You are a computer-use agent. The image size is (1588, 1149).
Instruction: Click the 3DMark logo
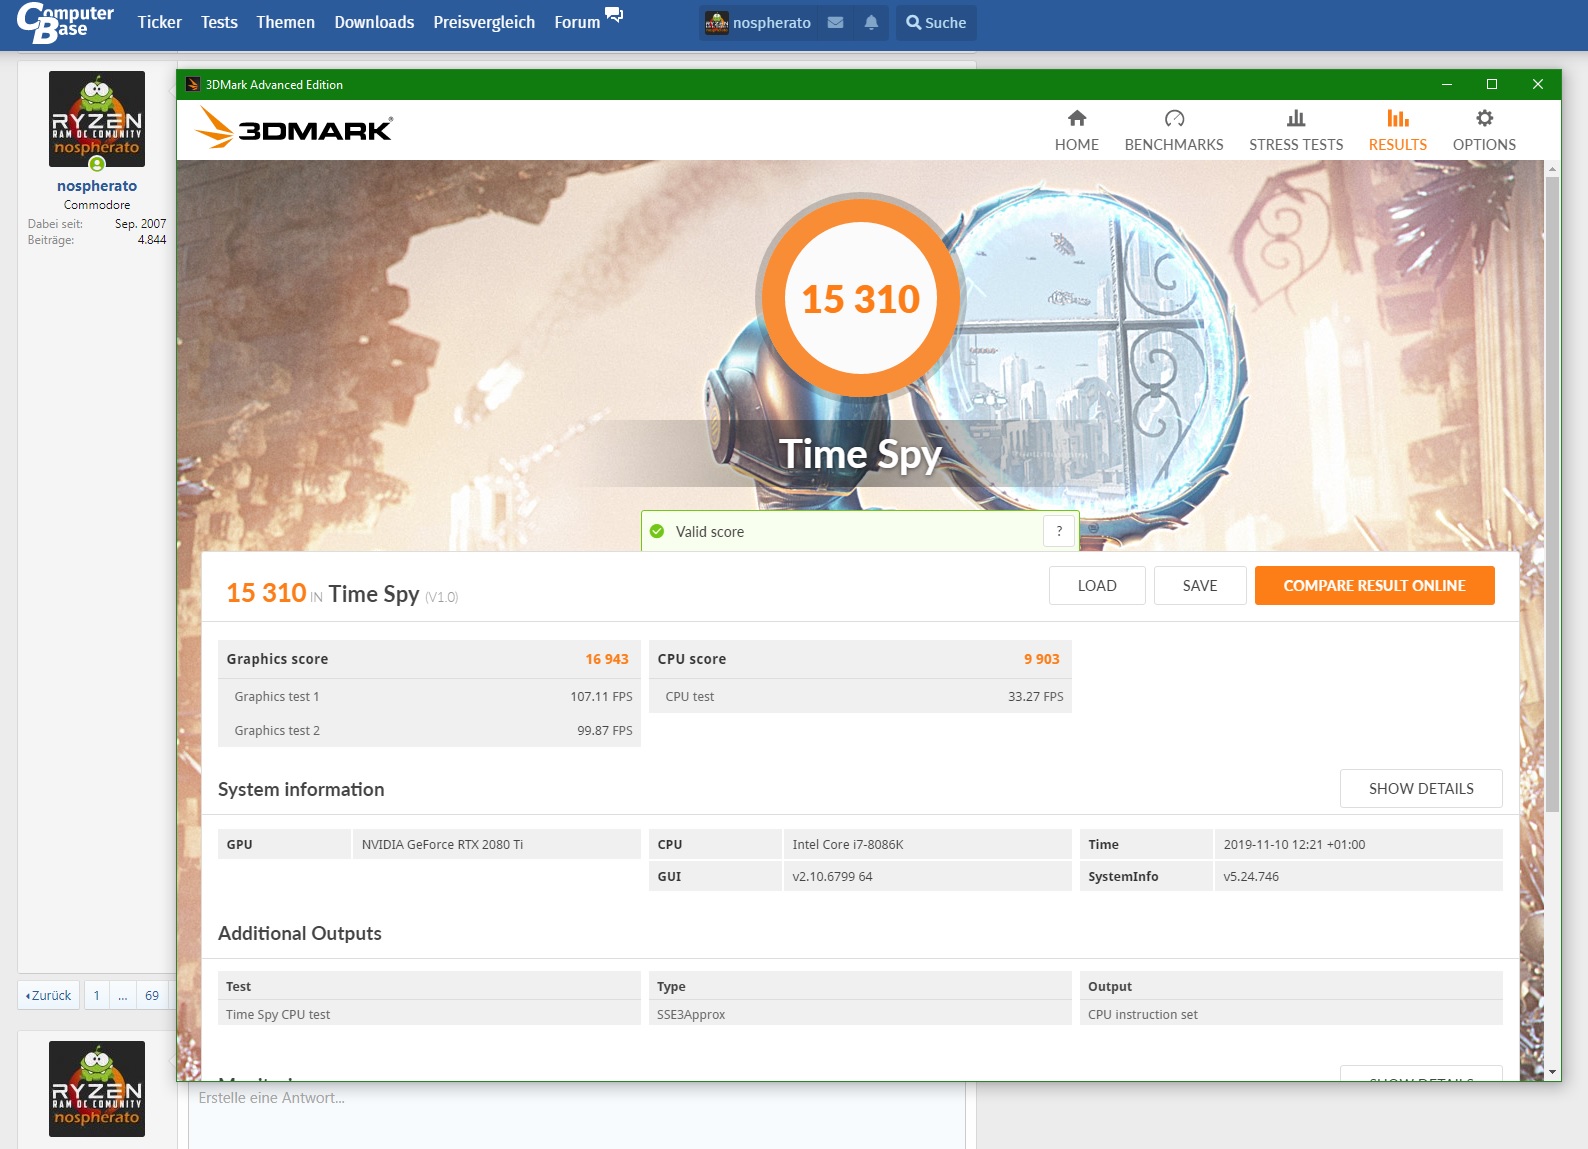click(293, 128)
